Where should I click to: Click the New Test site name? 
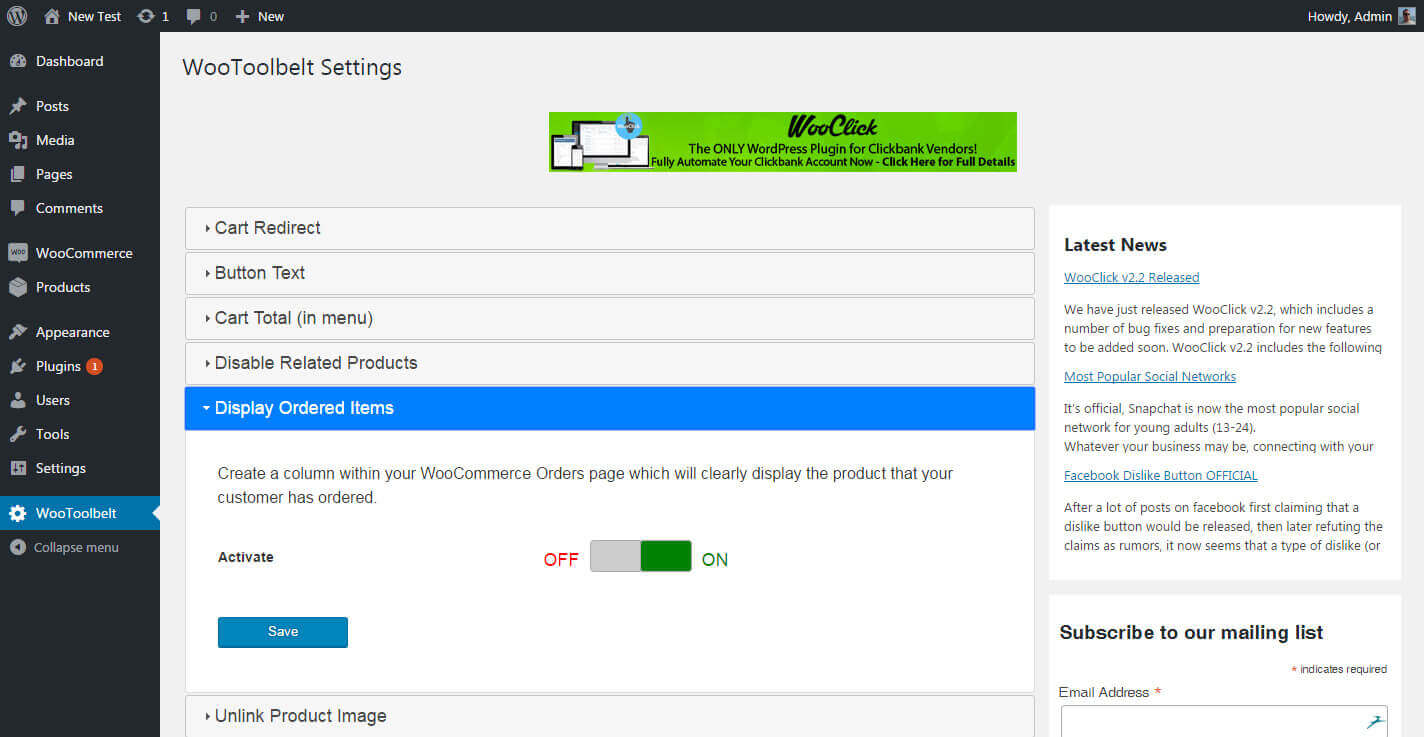[x=94, y=16]
